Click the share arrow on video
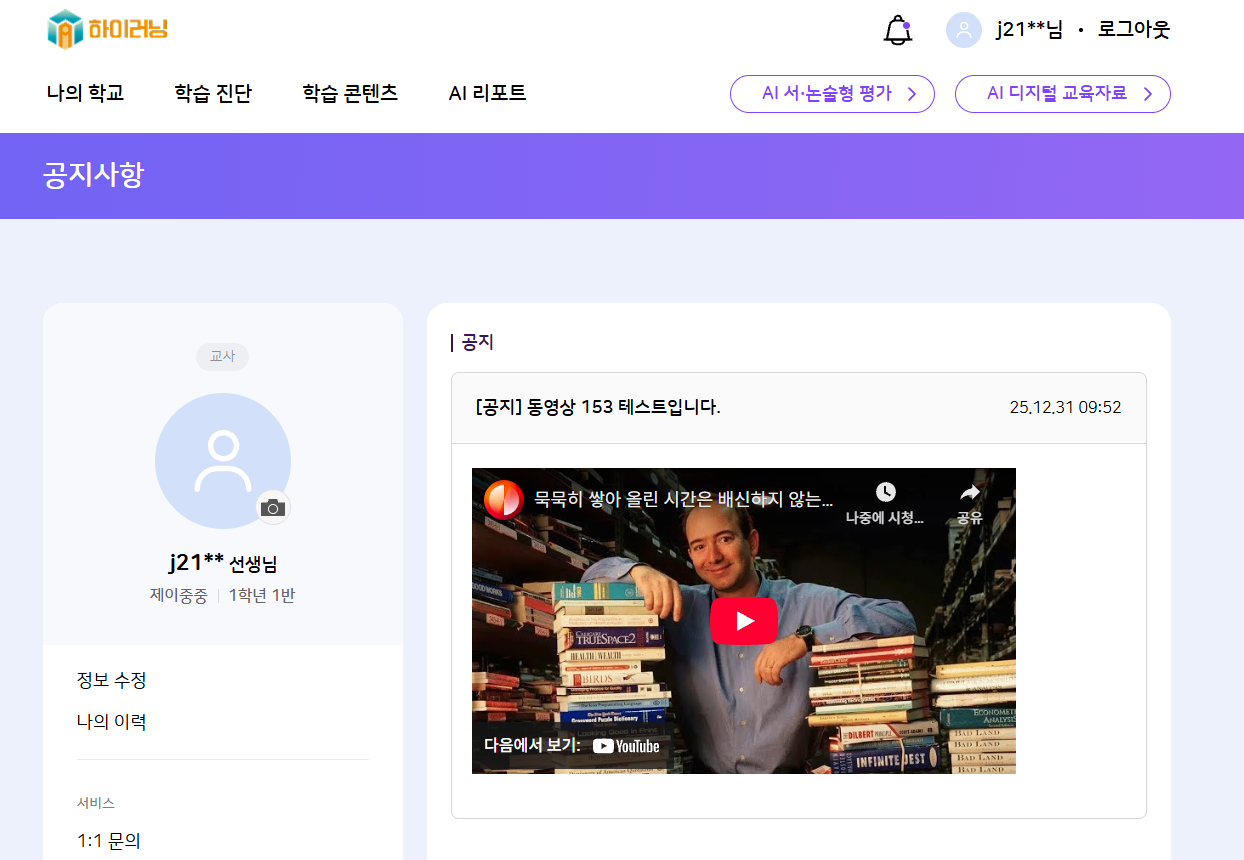 (x=969, y=492)
